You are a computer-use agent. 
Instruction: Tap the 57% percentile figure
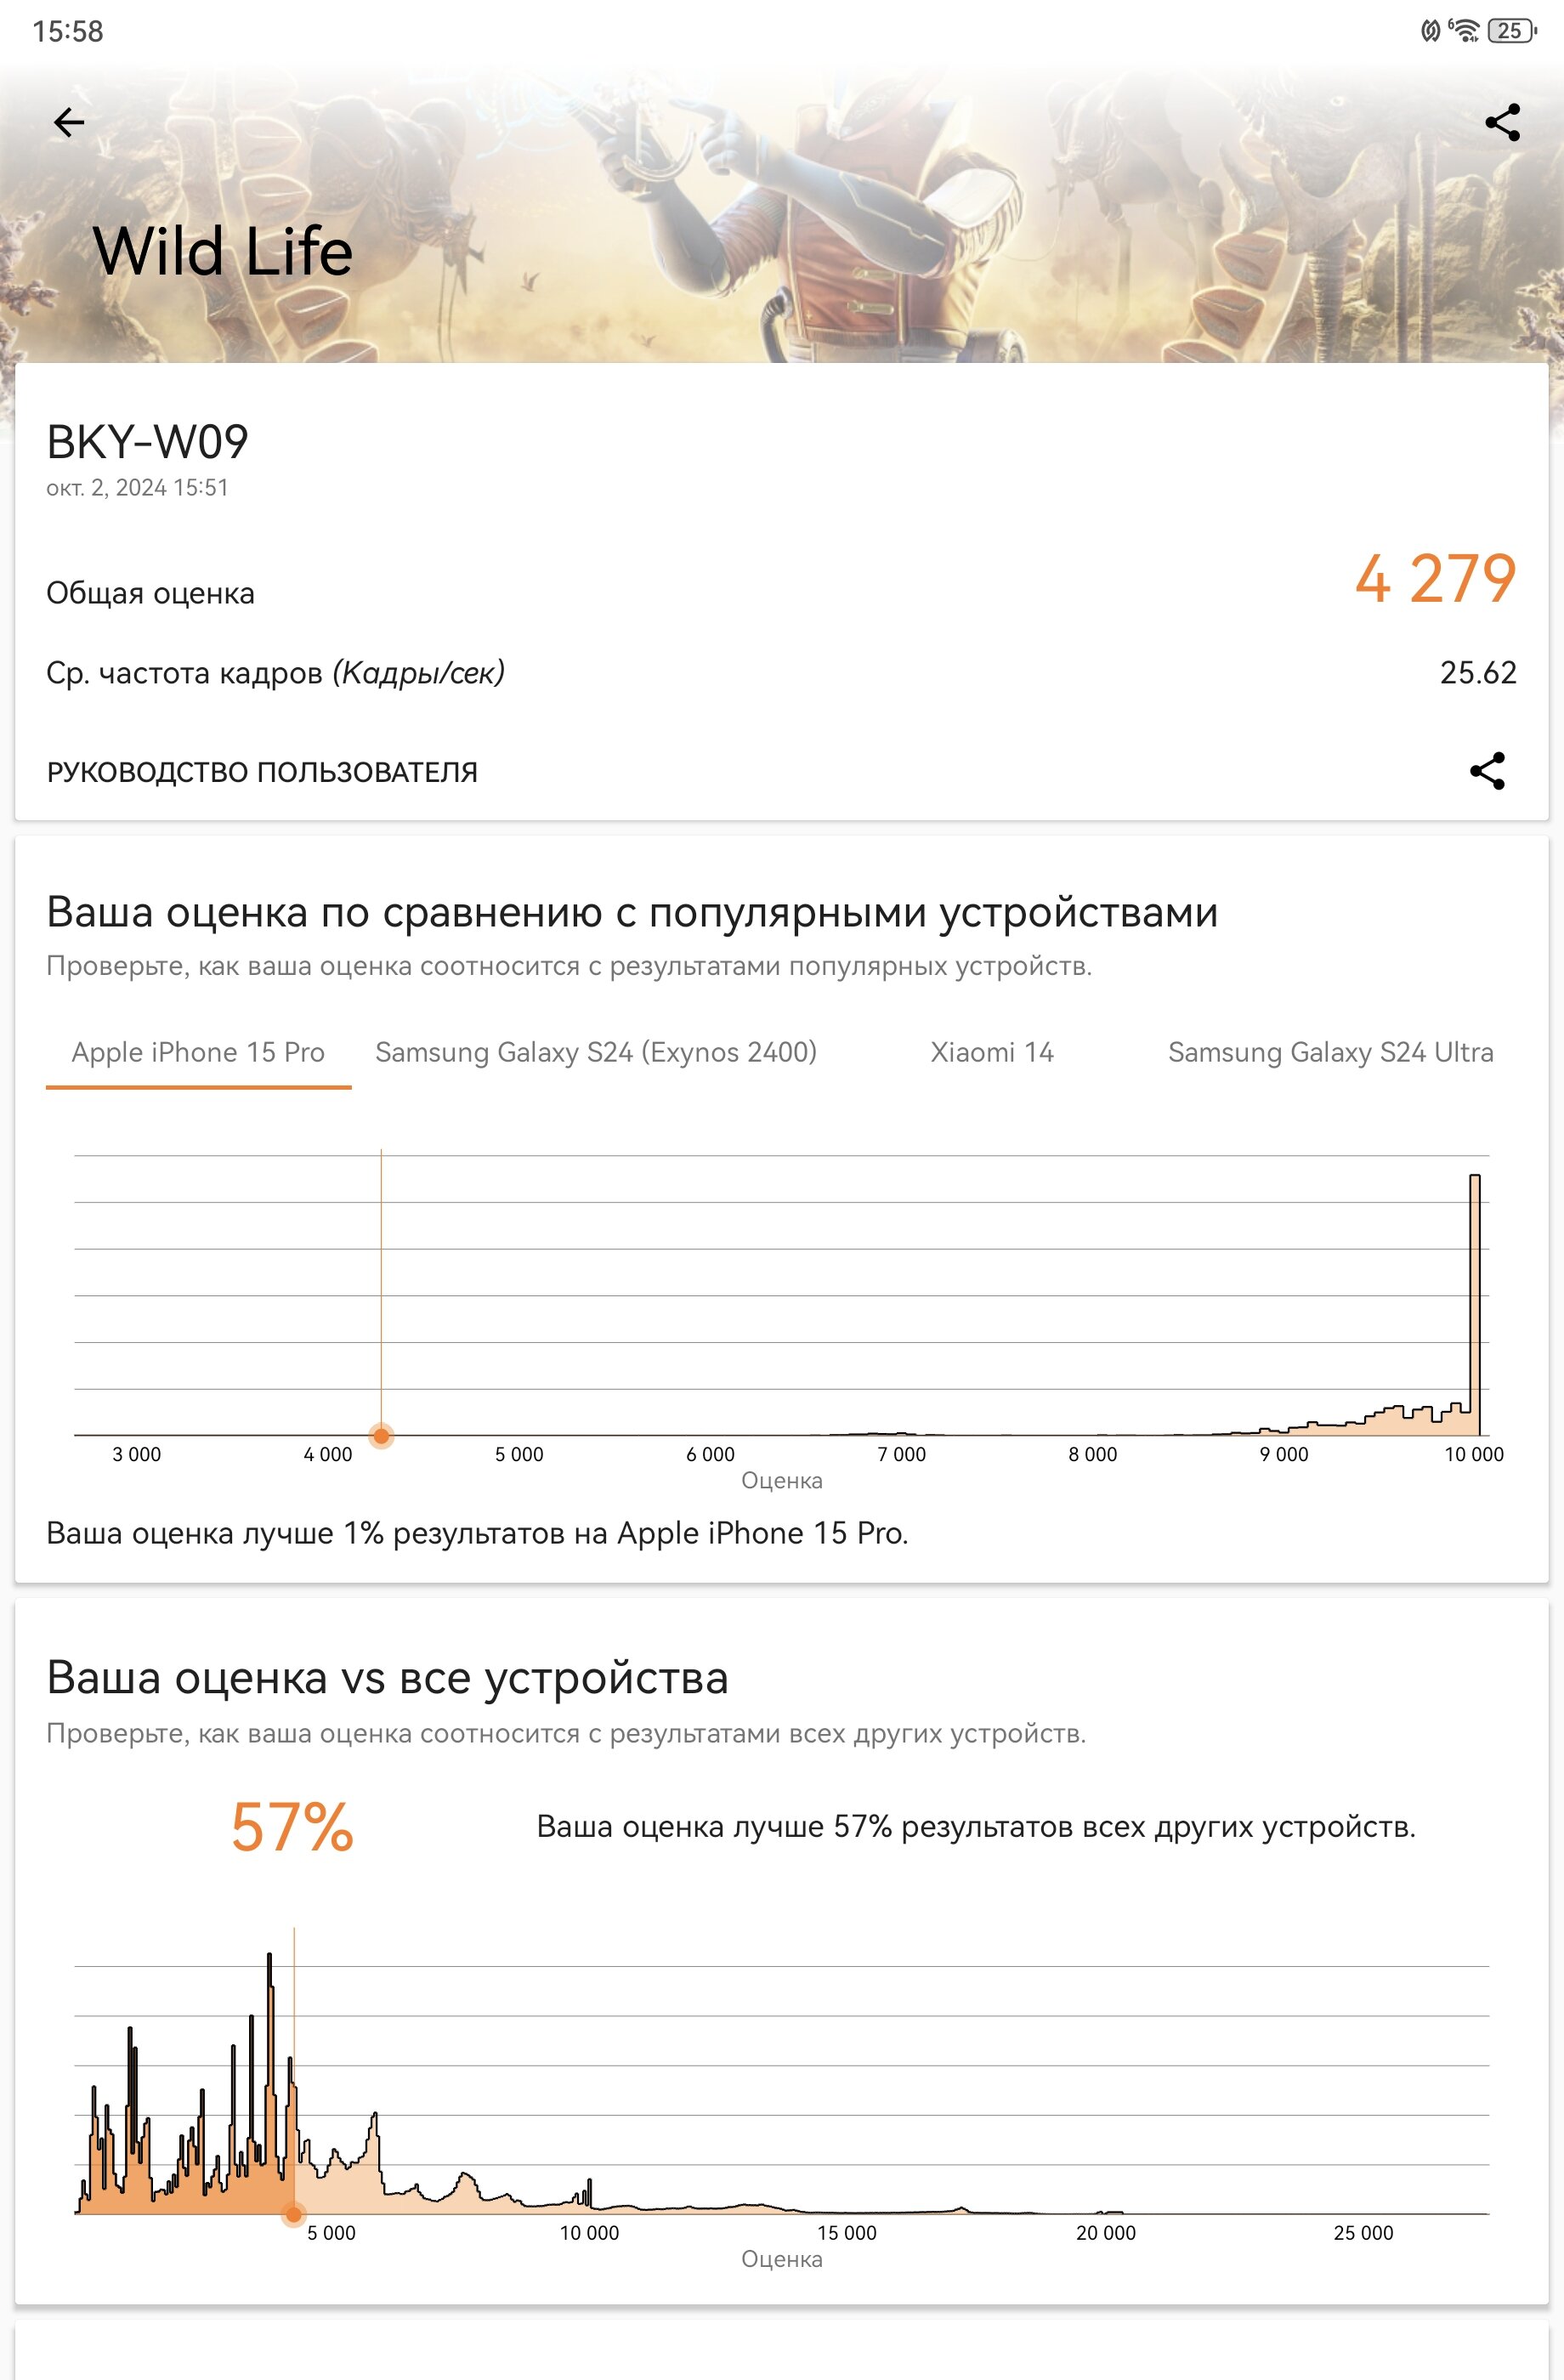pos(292,1827)
